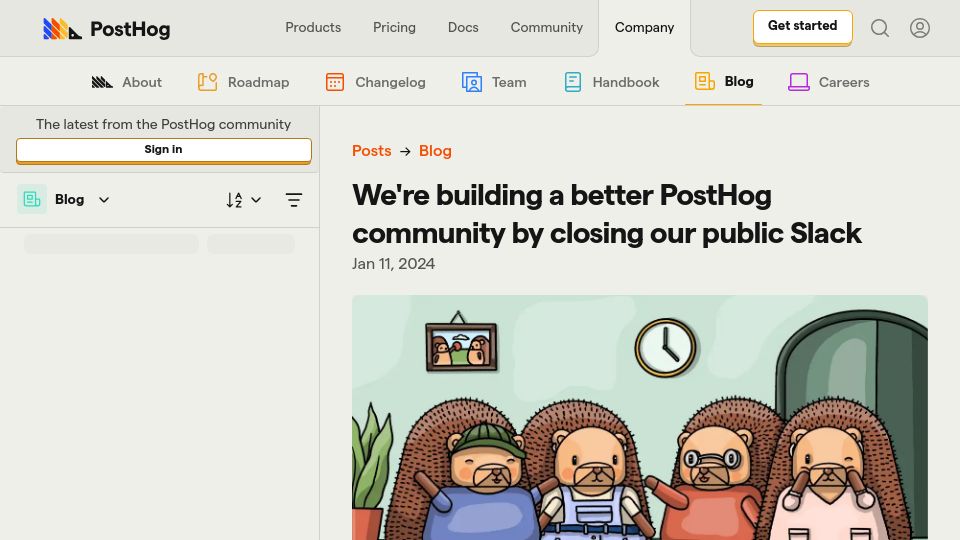
Task: Click the article title heading
Action: (x=607, y=214)
